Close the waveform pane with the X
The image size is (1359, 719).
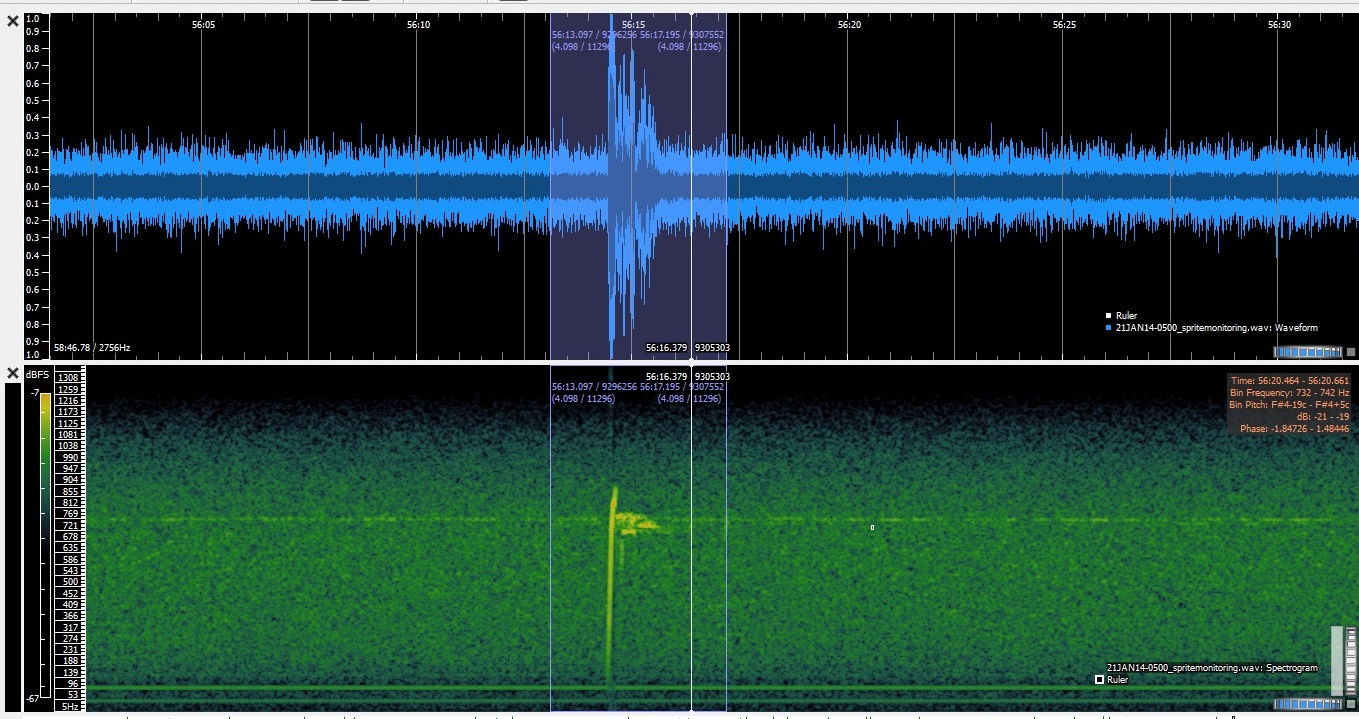pyautogui.click(x=13, y=21)
